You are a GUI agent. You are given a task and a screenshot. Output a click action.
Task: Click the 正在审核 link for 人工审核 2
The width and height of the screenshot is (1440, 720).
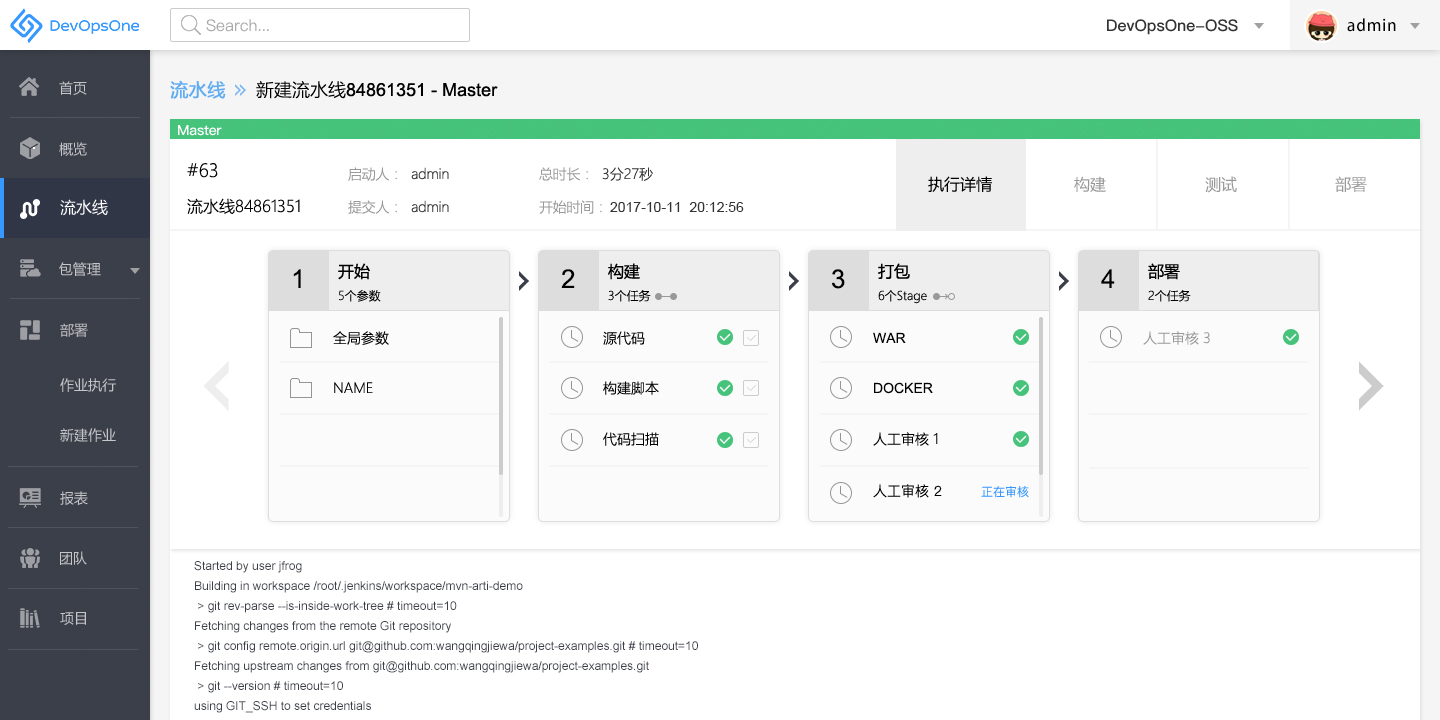coord(1005,492)
